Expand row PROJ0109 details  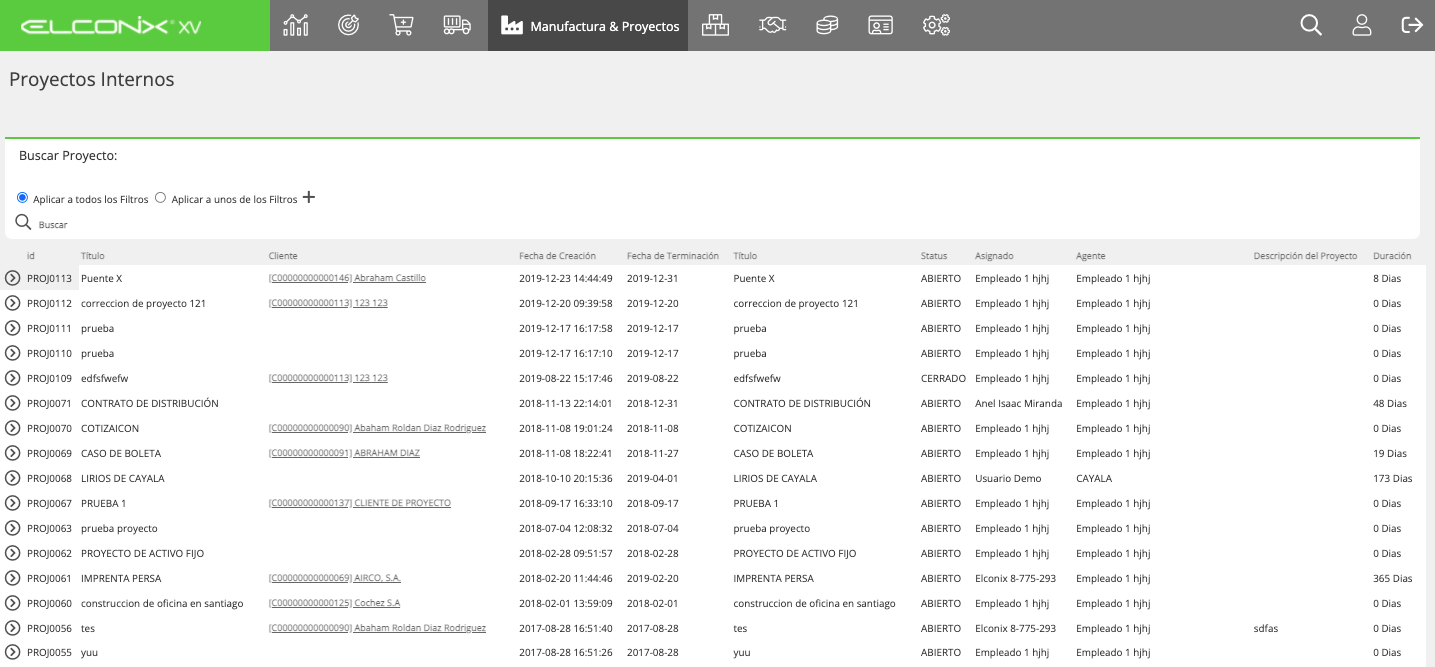click(x=13, y=378)
